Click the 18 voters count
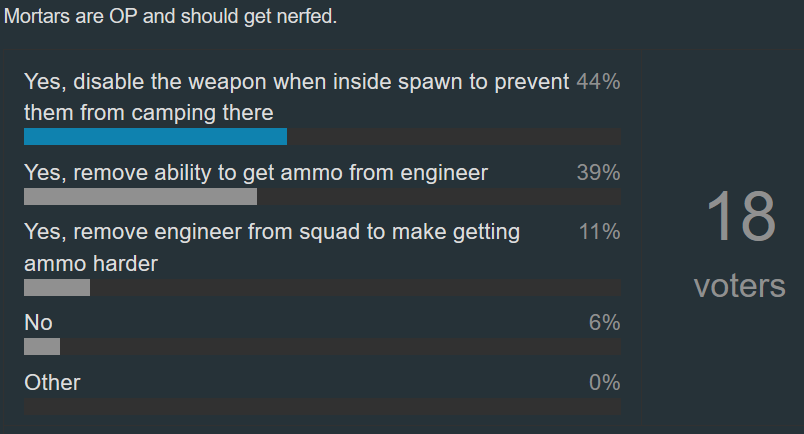The image size is (804, 434). click(x=740, y=216)
